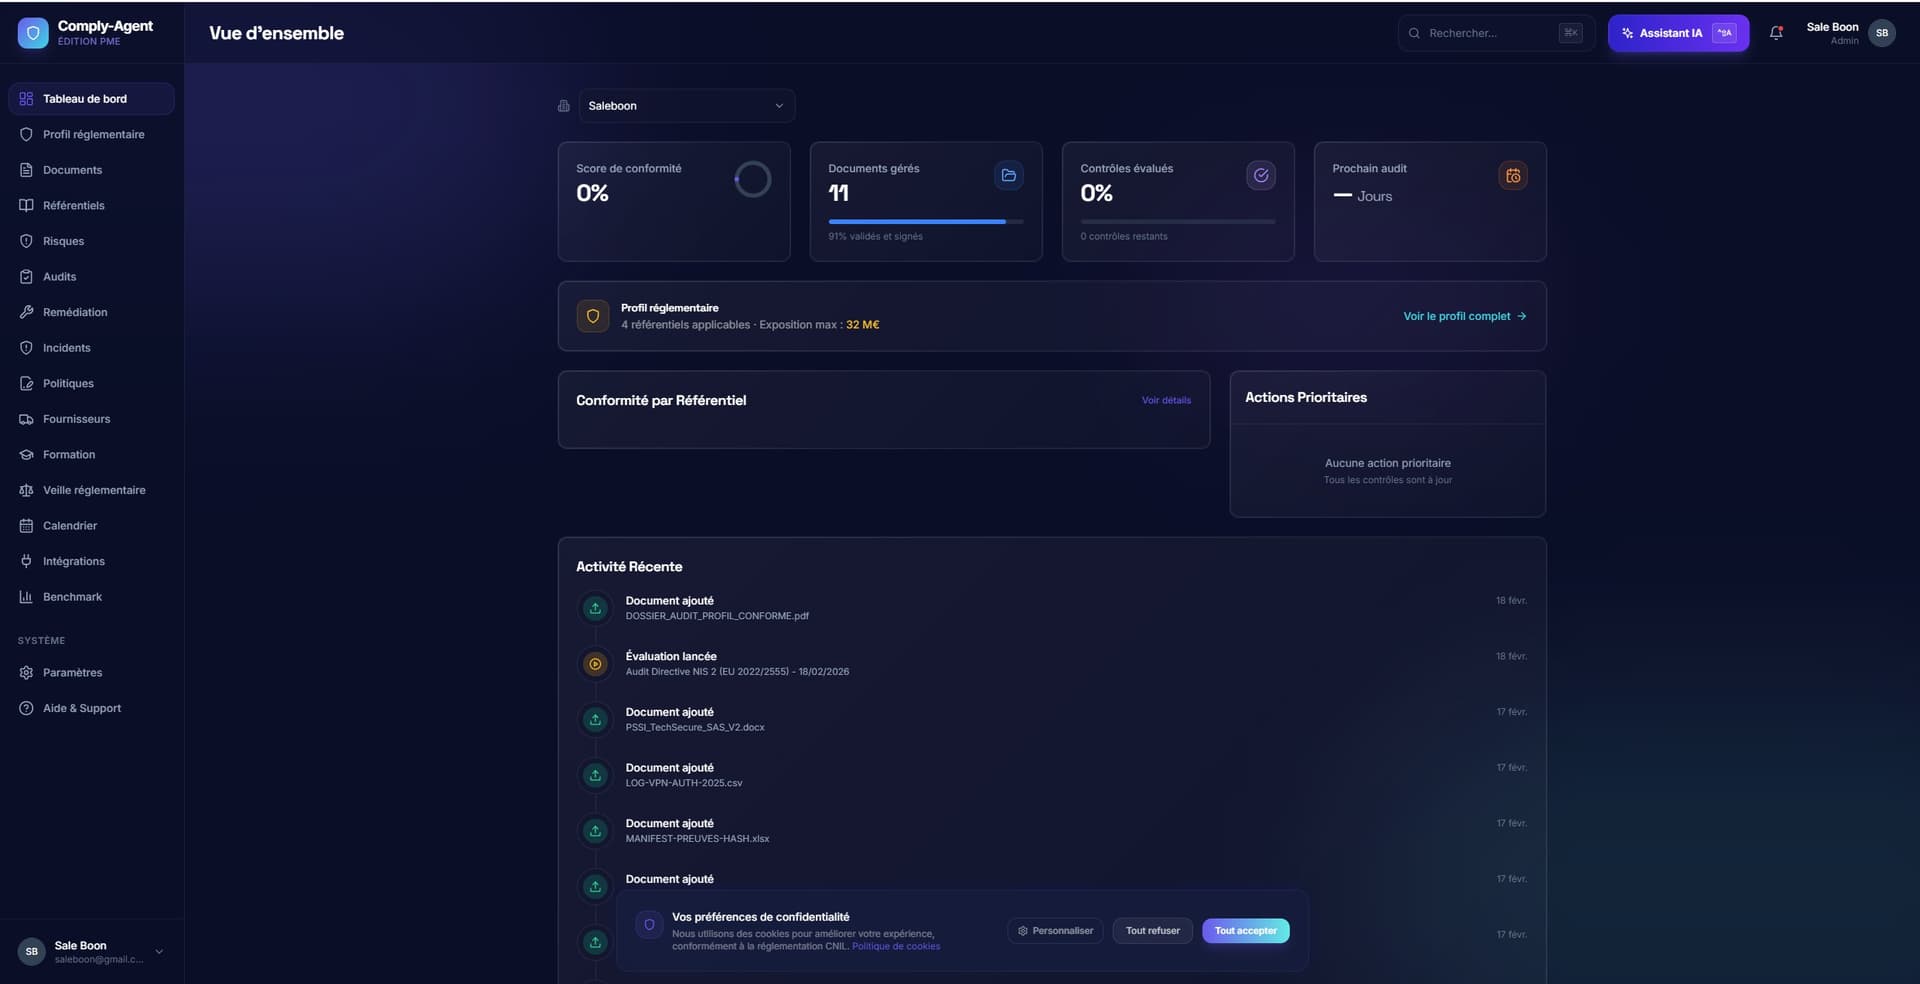This screenshot has height=984, width=1920.
Task: Open Voir le profil complet link
Action: (1464, 316)
